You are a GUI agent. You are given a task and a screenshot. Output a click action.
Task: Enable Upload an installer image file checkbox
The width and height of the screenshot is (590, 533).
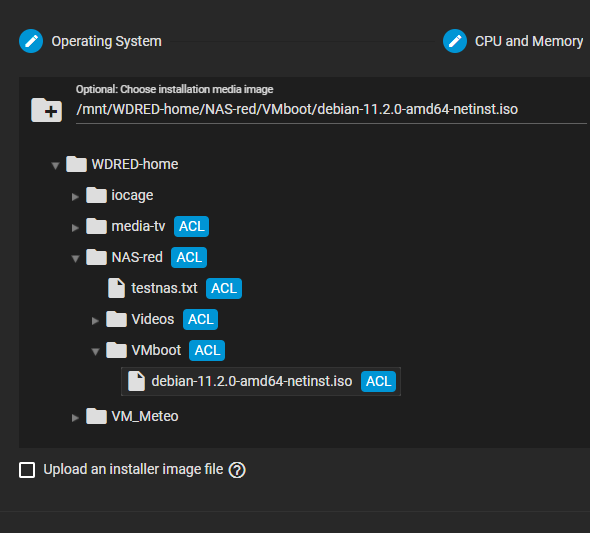click(27, 470)
